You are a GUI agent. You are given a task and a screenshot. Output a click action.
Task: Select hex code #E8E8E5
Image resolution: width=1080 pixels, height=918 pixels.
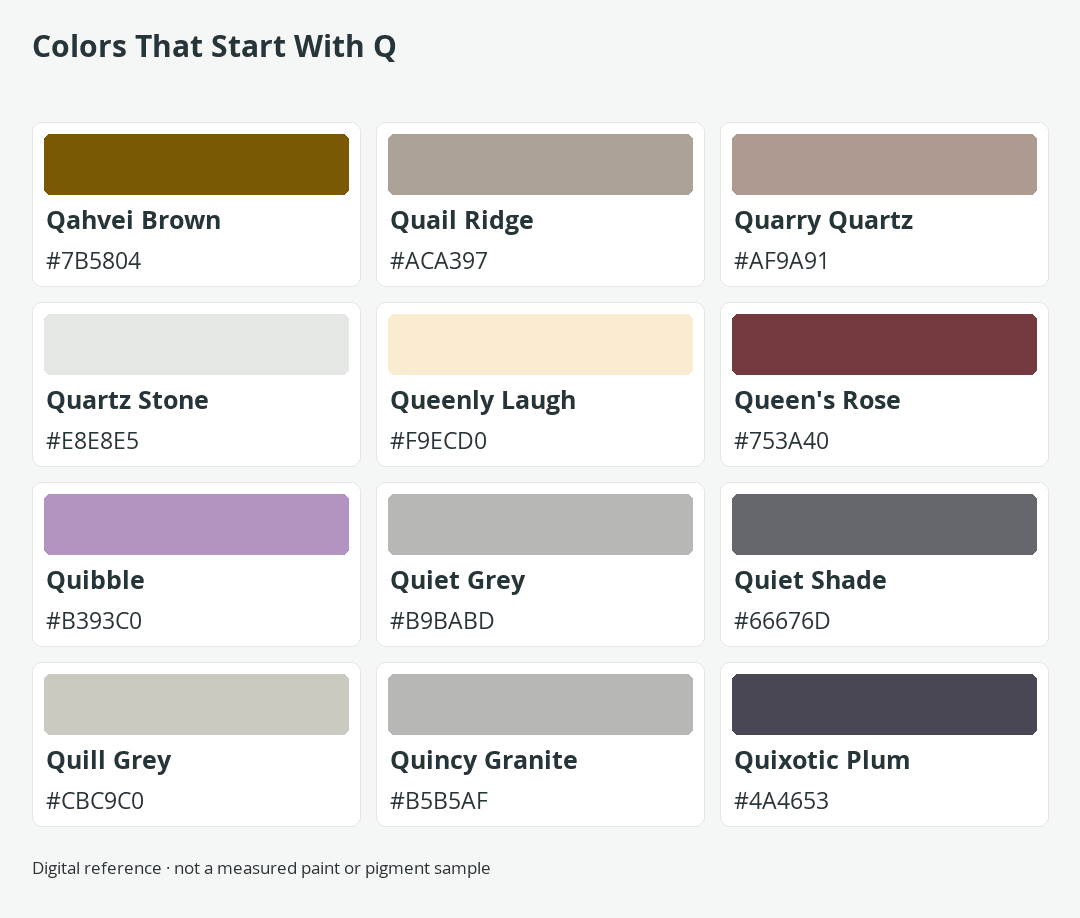[92, 441]
